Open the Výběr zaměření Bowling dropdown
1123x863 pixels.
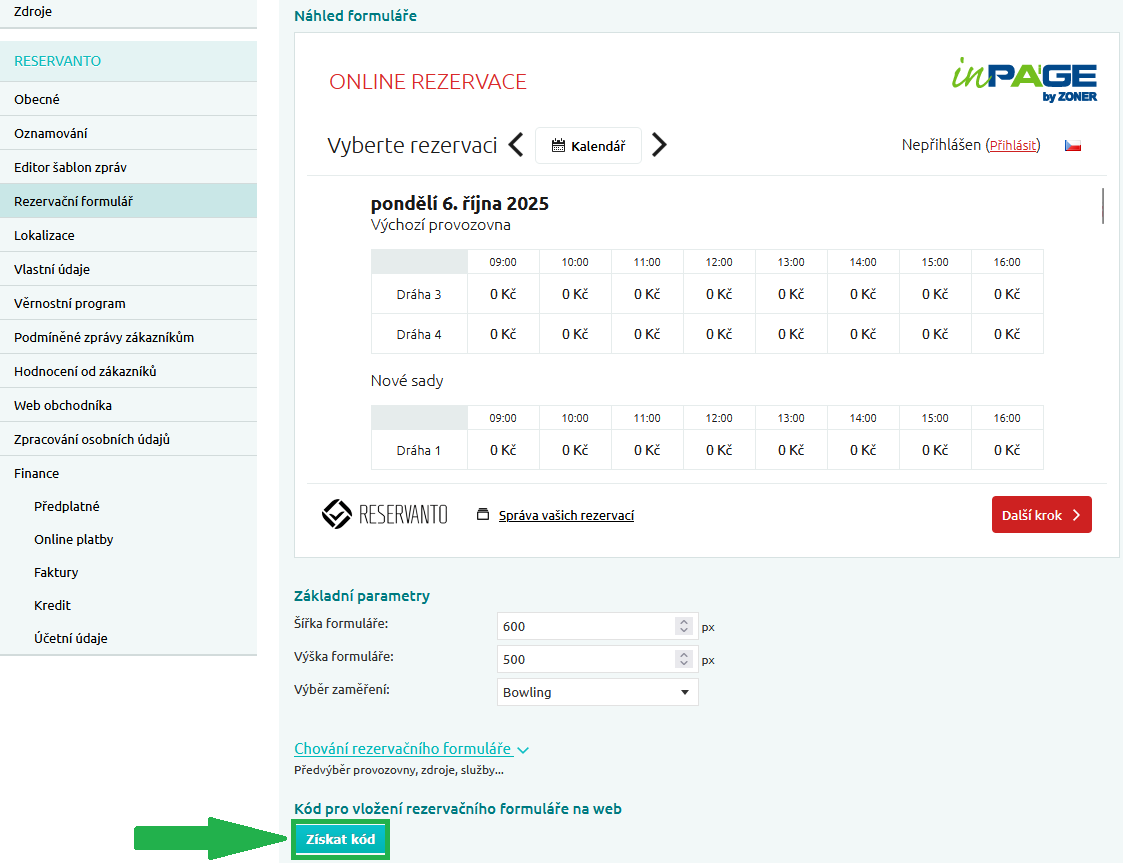(x=597, y=692)
